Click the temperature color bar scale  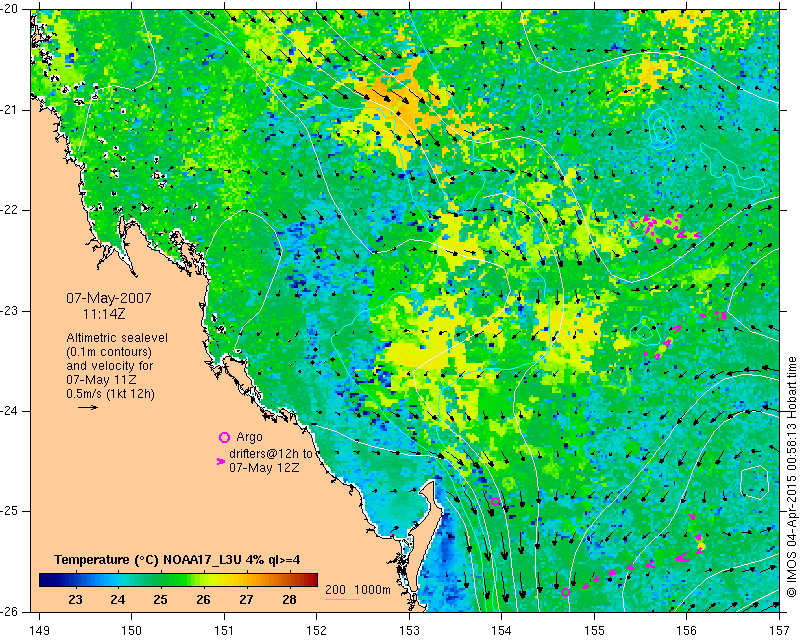pos(178,580)
